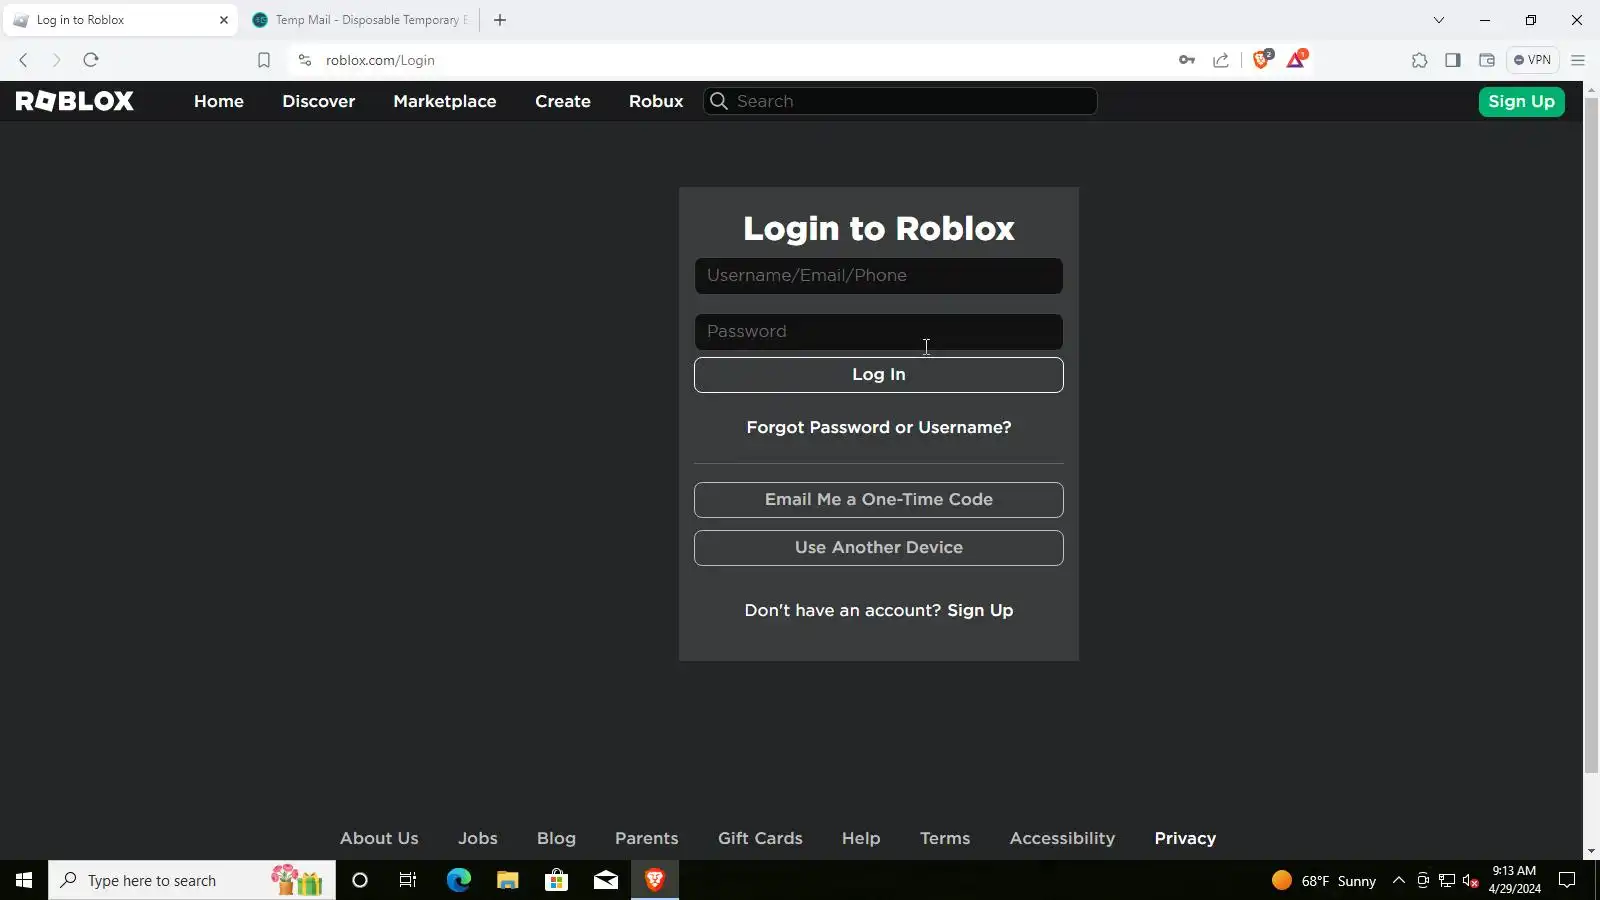Click the green Sign Up button
The image size is (1600, 900).
pos(1522,101)
